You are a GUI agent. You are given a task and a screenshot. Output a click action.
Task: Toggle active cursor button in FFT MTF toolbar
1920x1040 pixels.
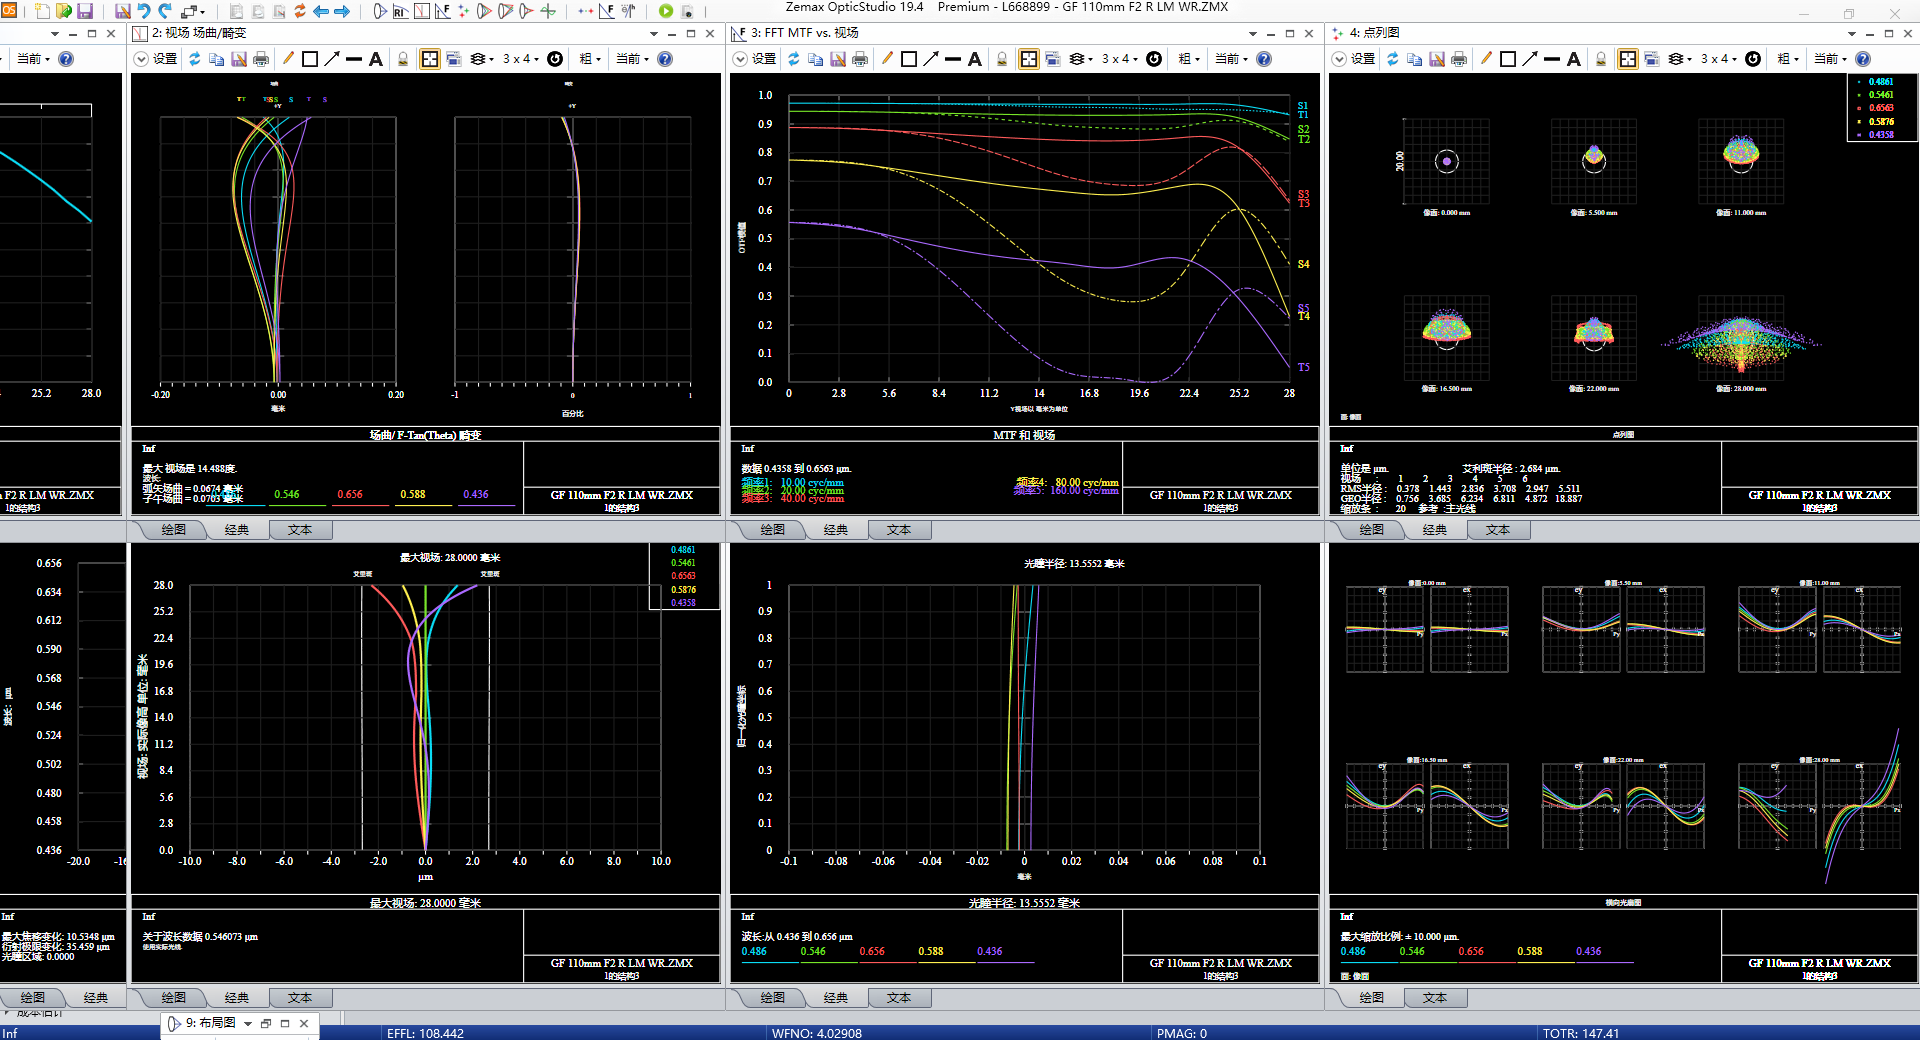click(x=1028, y=59)
